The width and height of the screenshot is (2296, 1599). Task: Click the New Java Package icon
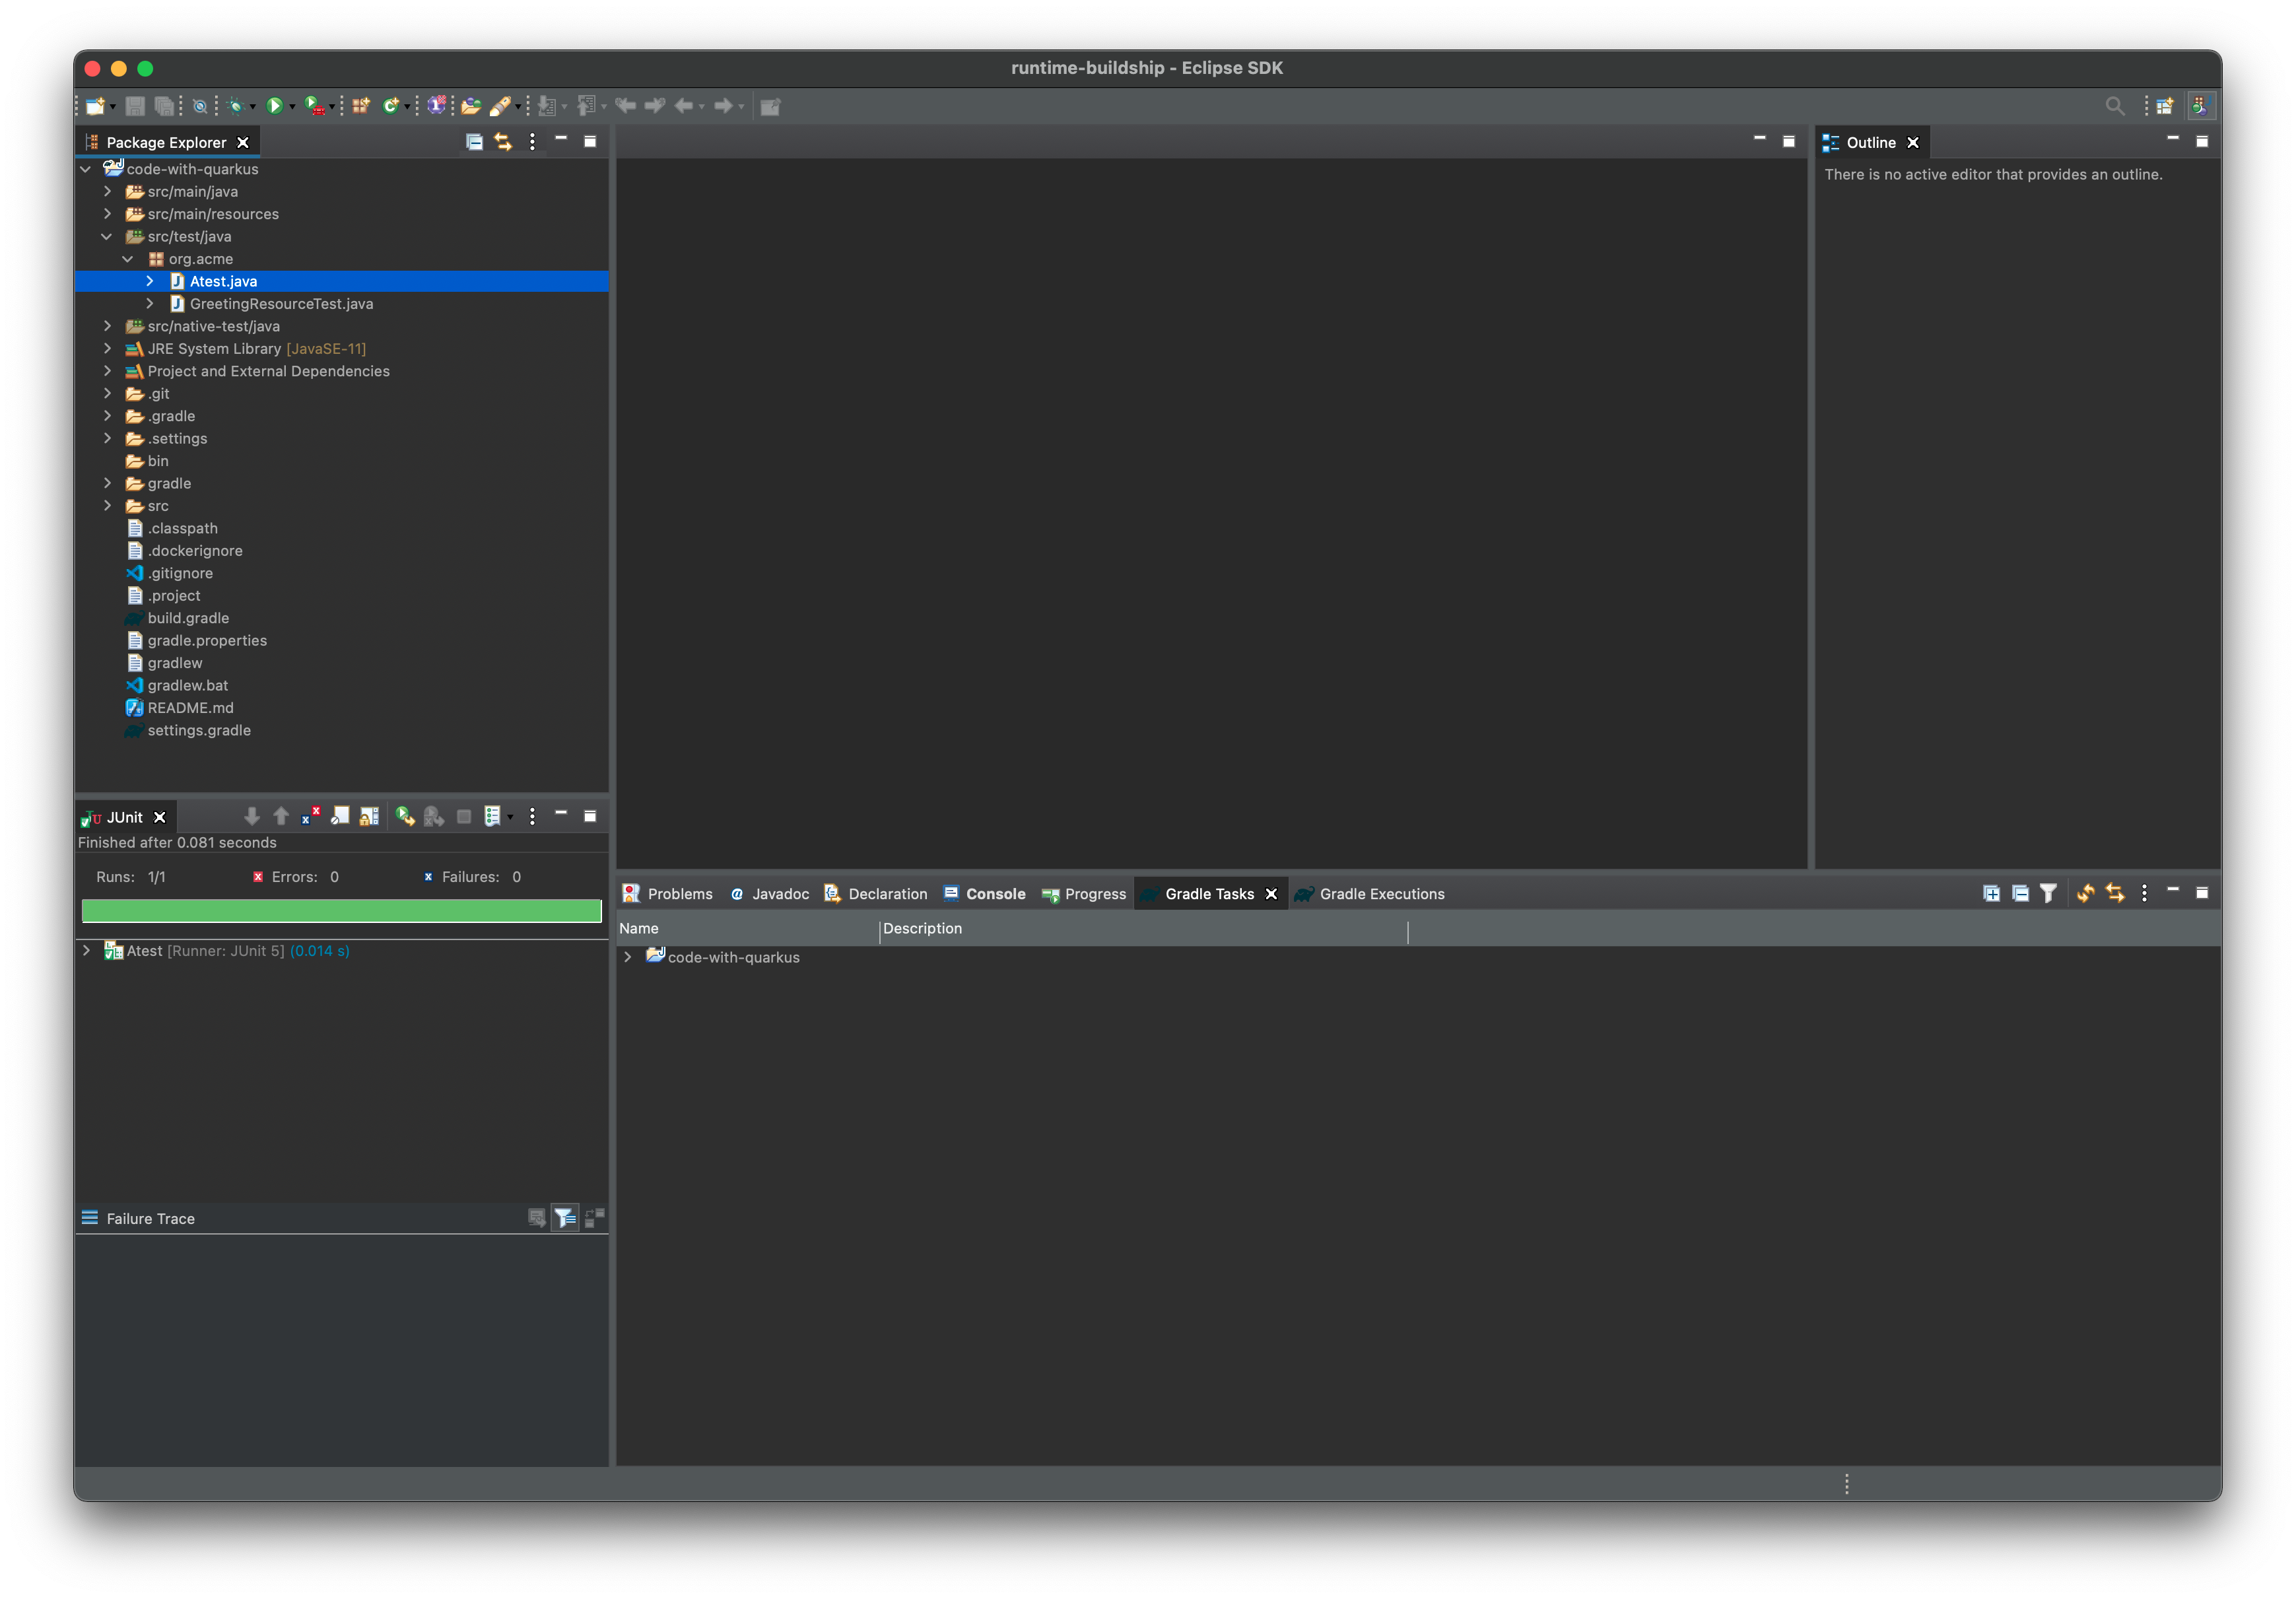(361, 106)
